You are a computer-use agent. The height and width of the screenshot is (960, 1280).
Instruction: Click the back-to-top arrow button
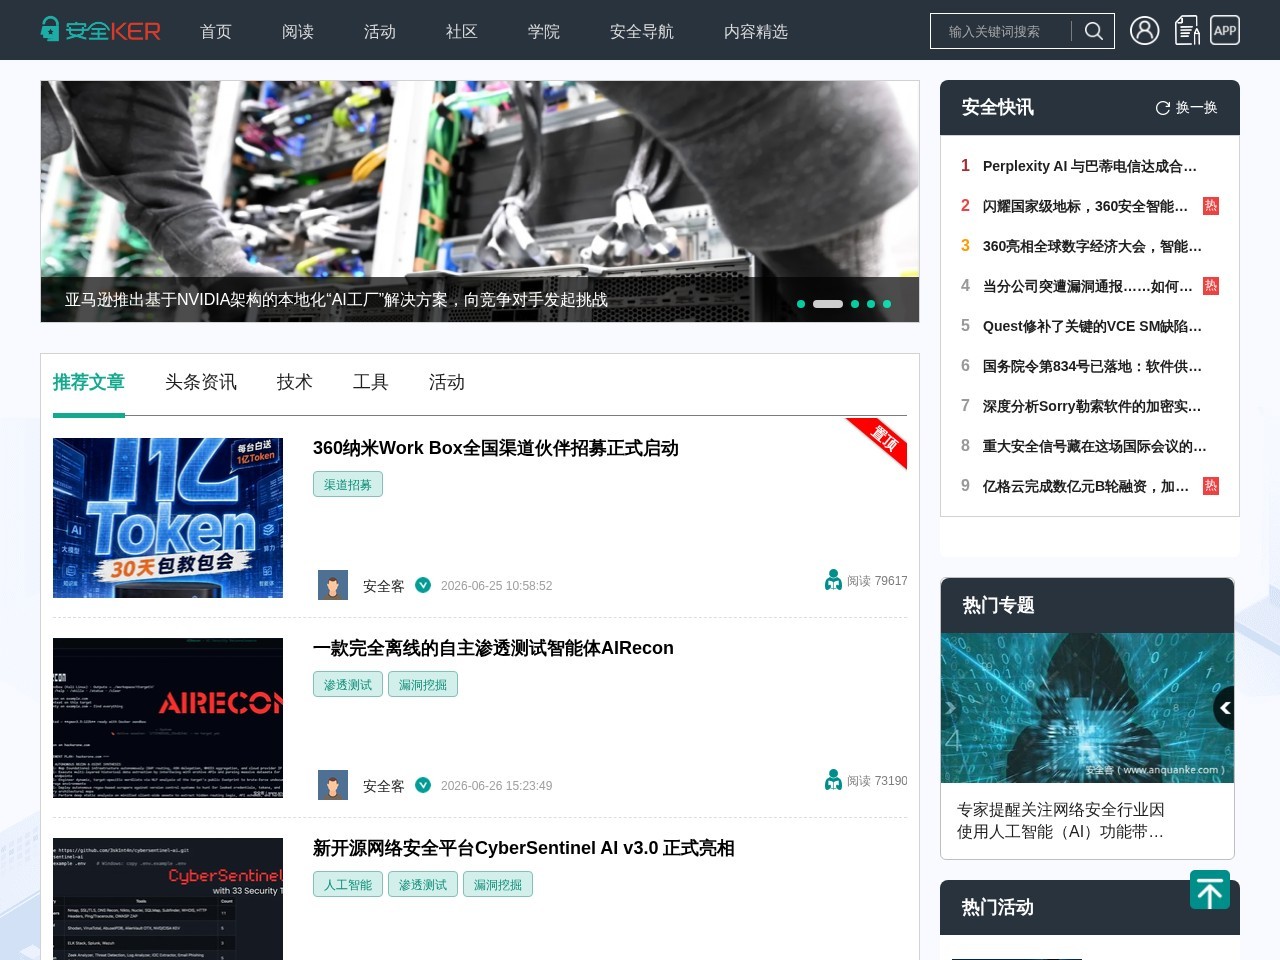(x=1210, y=890)
